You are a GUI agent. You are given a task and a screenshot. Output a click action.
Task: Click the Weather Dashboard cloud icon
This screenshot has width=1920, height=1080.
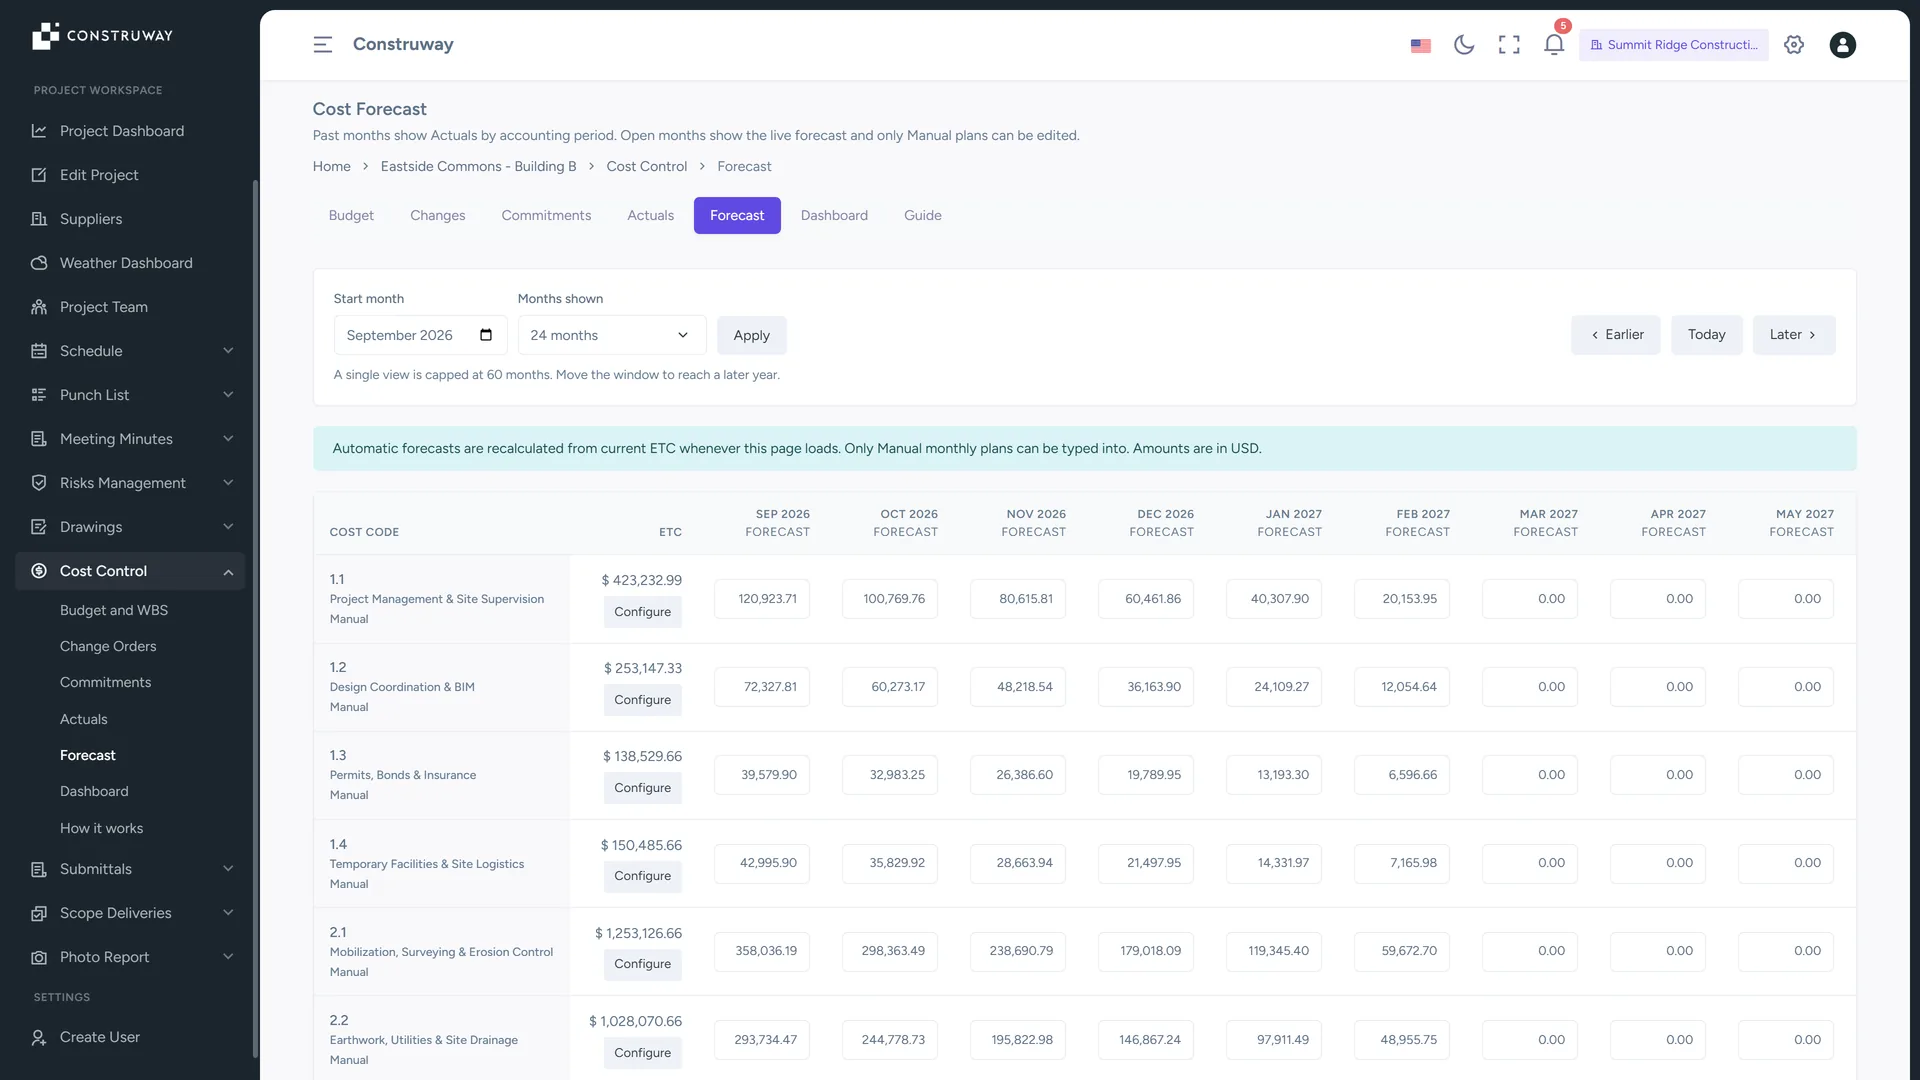click(x=39, y=263)
